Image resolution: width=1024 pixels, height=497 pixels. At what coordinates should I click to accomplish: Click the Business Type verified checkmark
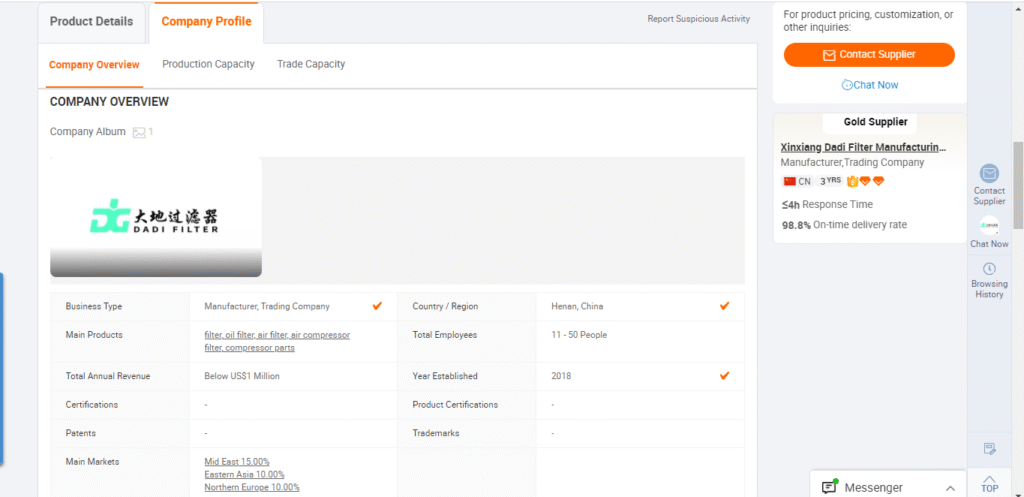coord(377,306)
